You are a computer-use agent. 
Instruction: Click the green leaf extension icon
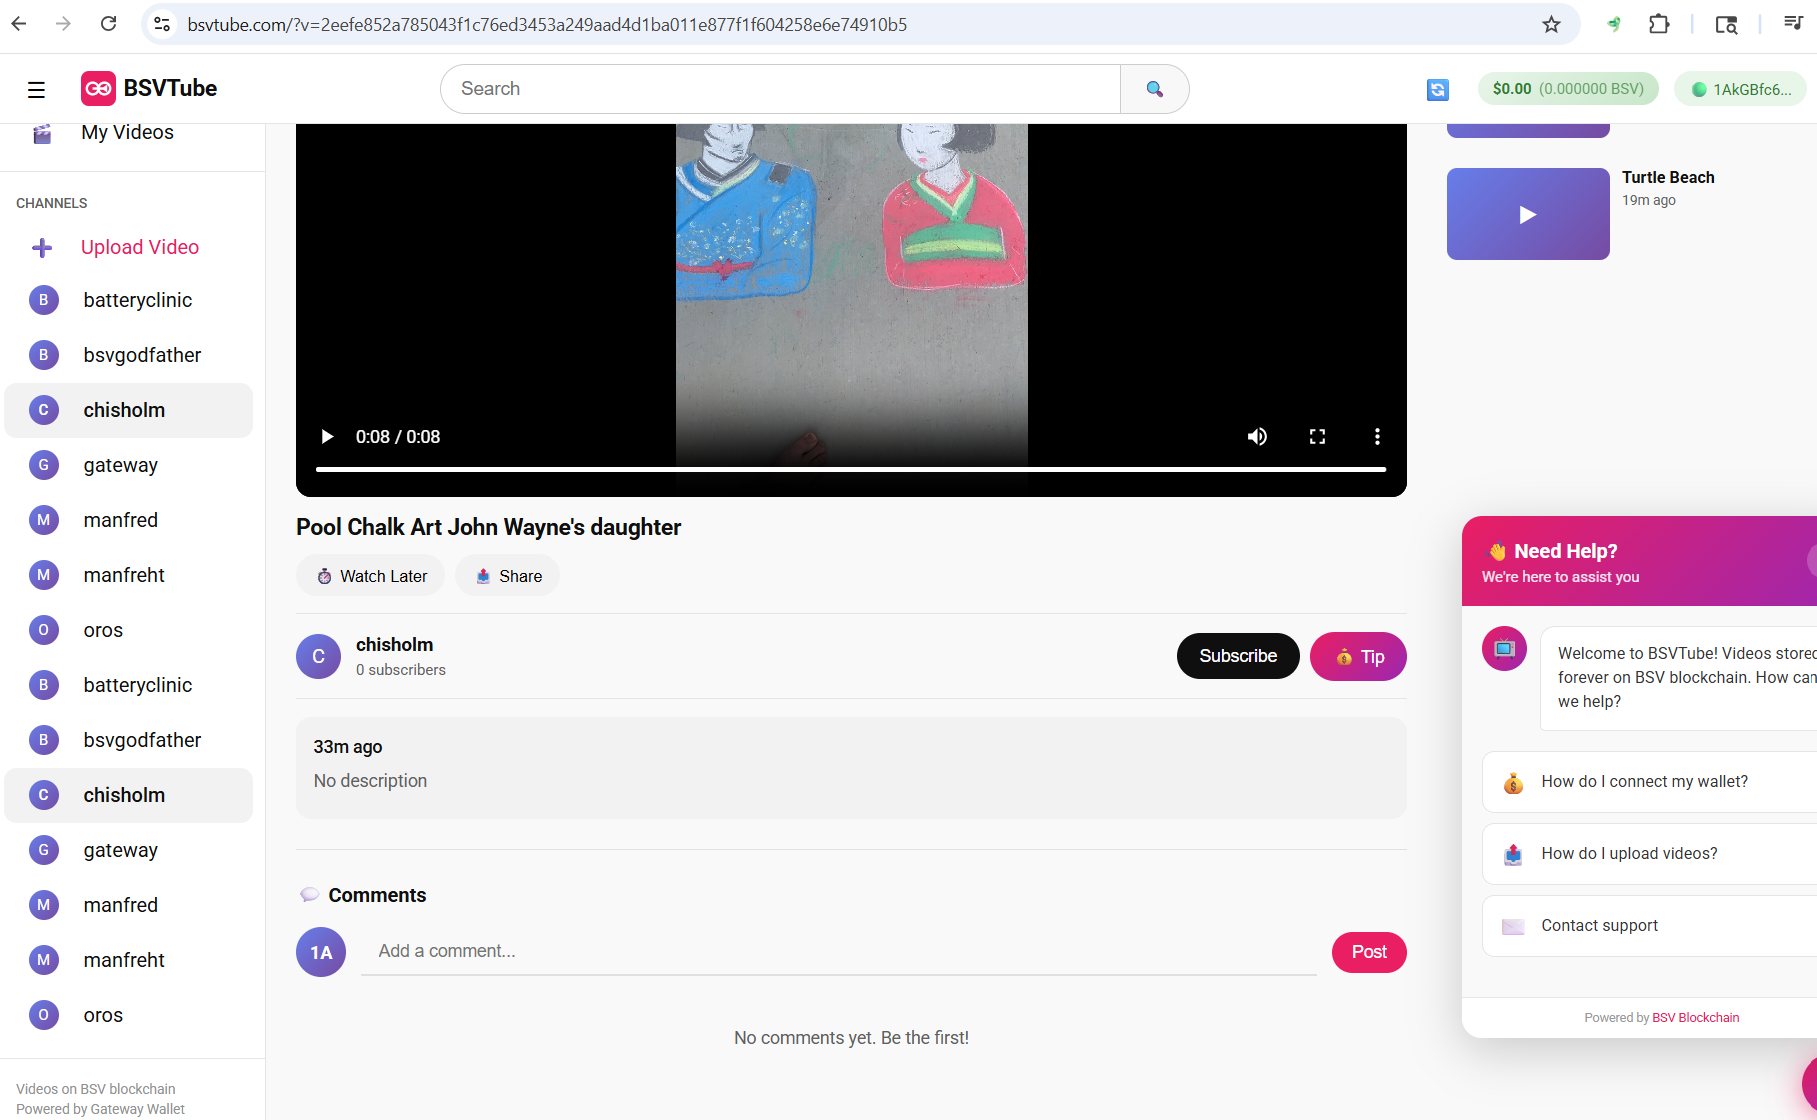[x=1613, y=24]
